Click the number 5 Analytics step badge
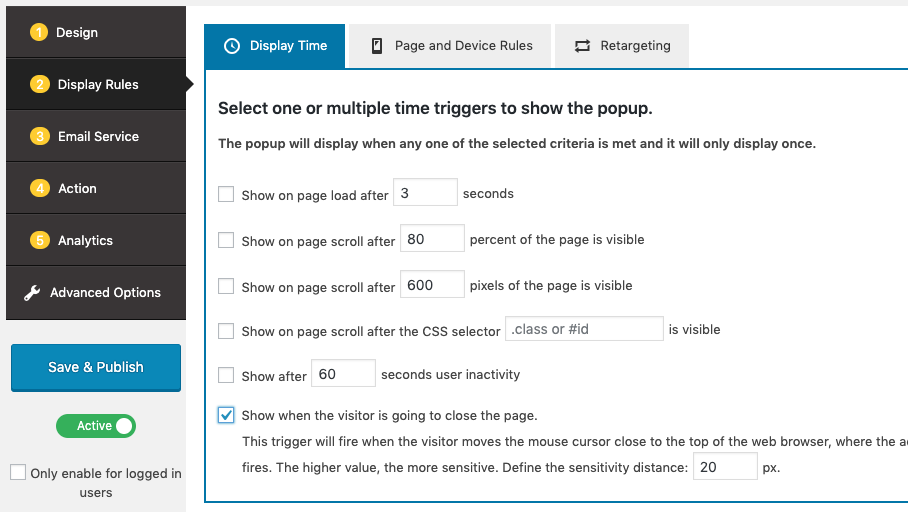This screenshot has height=512, width=908. click(40, 241)
